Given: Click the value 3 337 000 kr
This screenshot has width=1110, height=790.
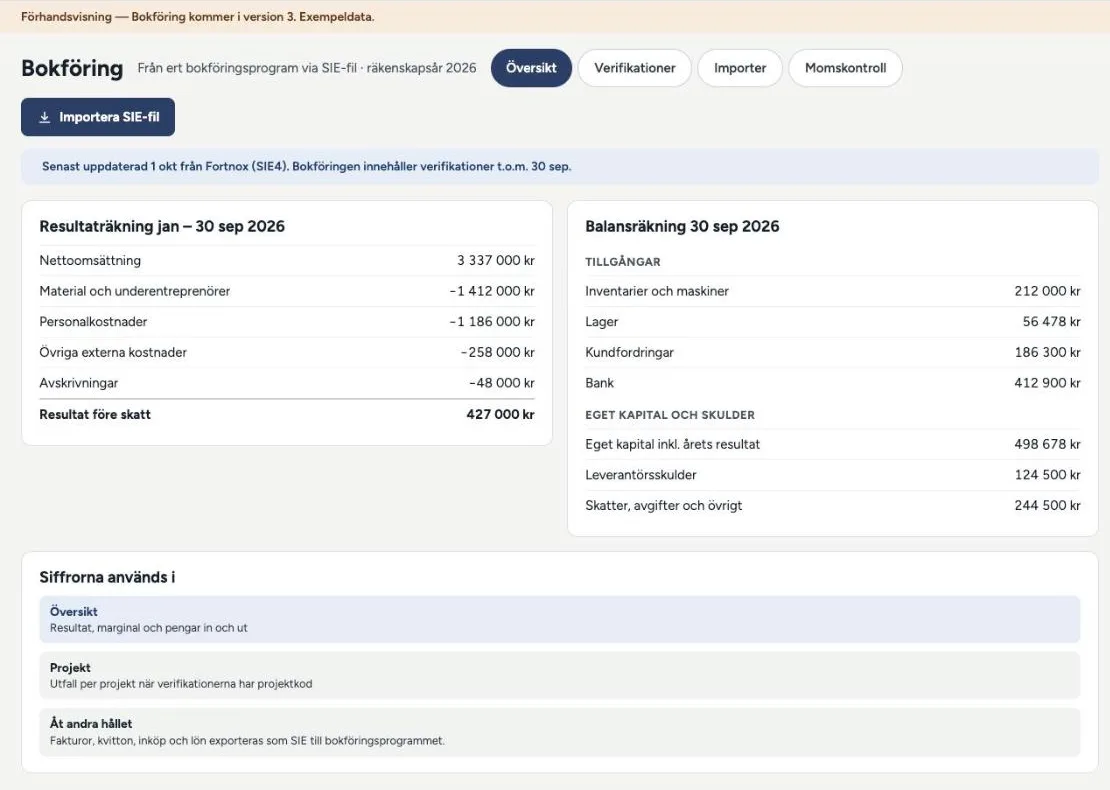Looking at the screenshot, I should pos(496,261).
